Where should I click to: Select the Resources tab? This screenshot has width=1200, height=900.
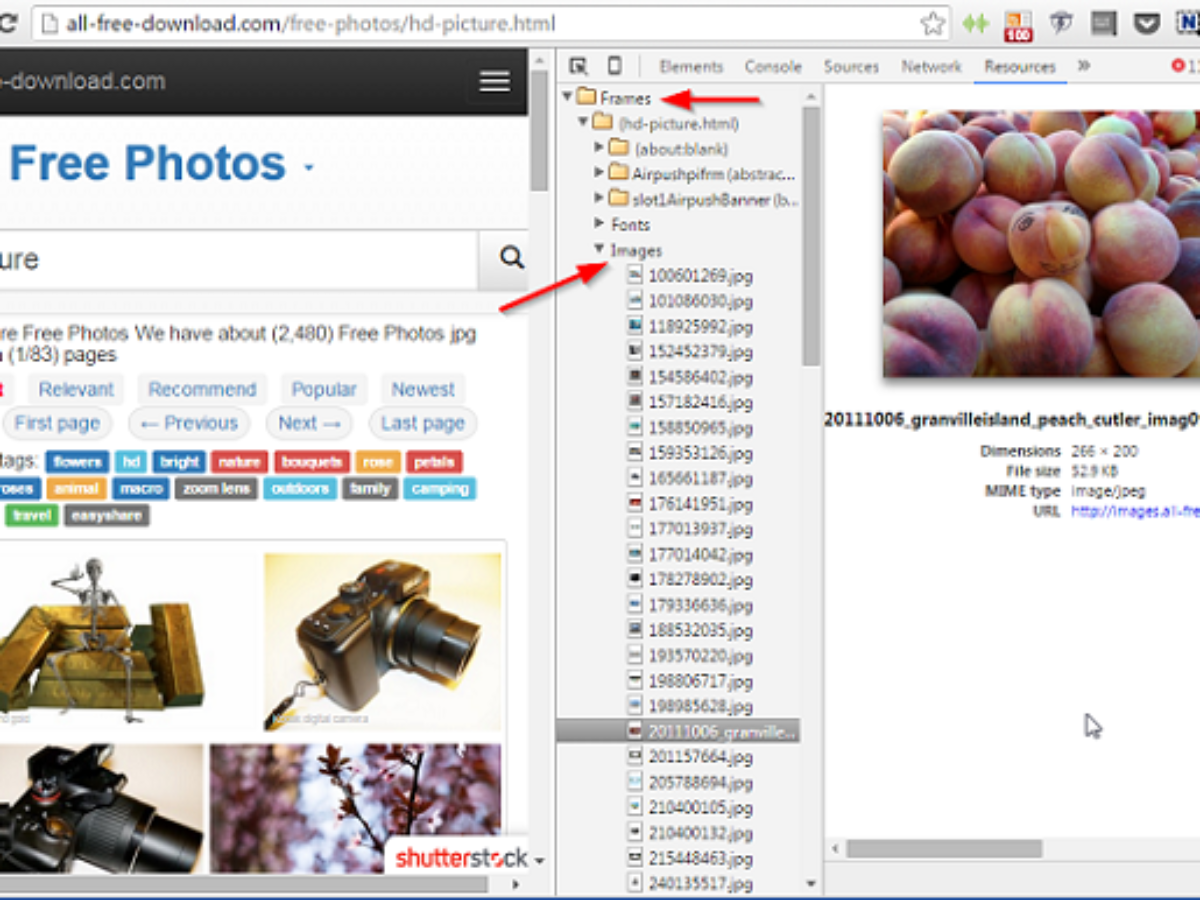pyautogui.click(x=1020, y=66)
